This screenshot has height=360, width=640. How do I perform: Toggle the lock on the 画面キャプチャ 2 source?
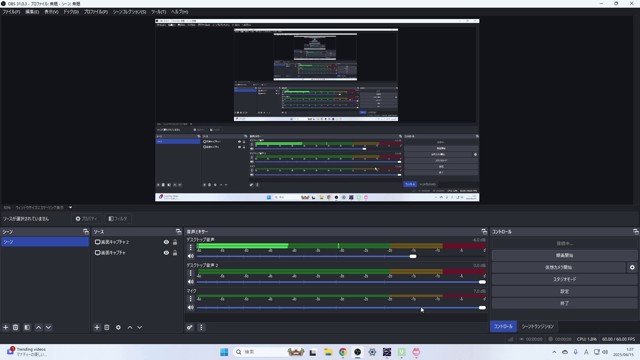(175, 242)
